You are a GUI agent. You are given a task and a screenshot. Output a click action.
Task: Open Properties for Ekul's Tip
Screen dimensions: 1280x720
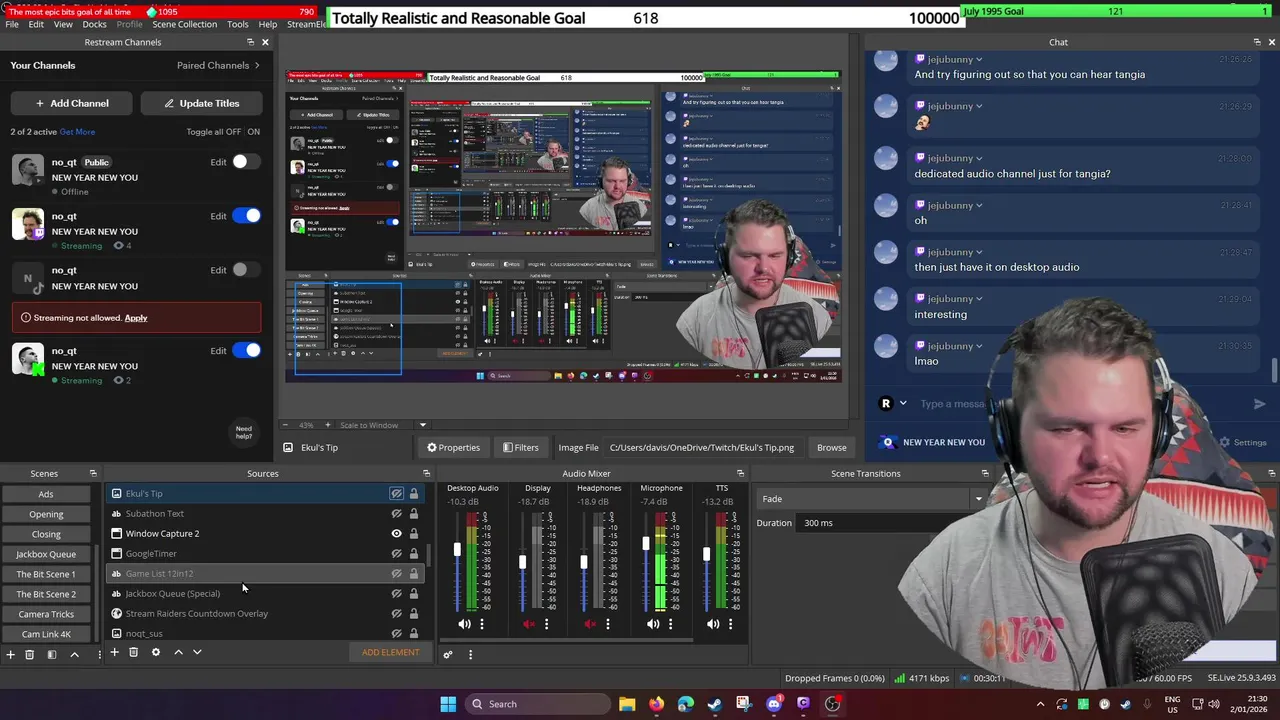pyautogui.click(x=453, y=448)
